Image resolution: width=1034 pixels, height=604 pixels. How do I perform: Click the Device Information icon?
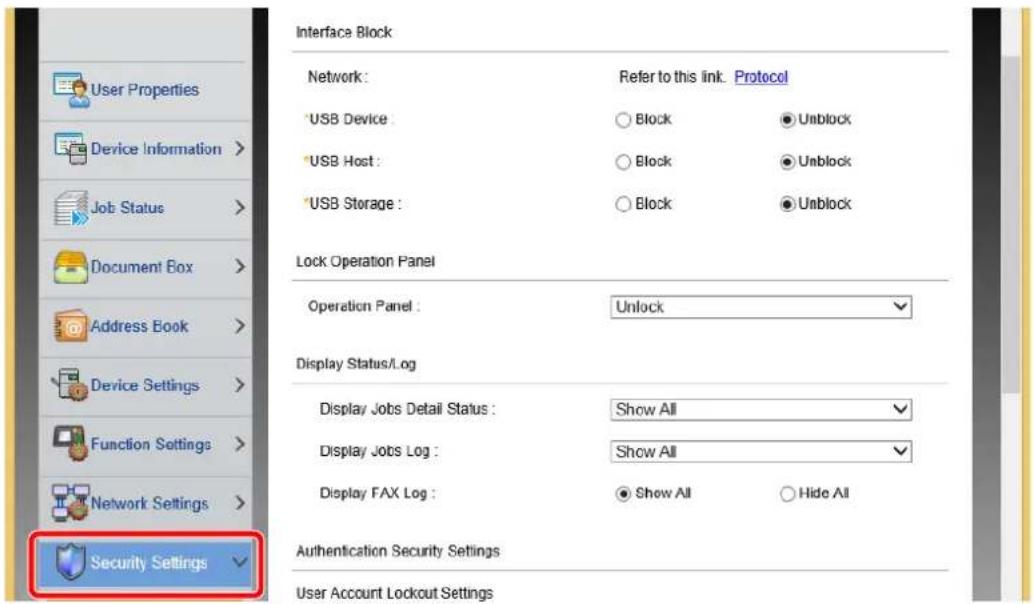click(x=71, y=148)
